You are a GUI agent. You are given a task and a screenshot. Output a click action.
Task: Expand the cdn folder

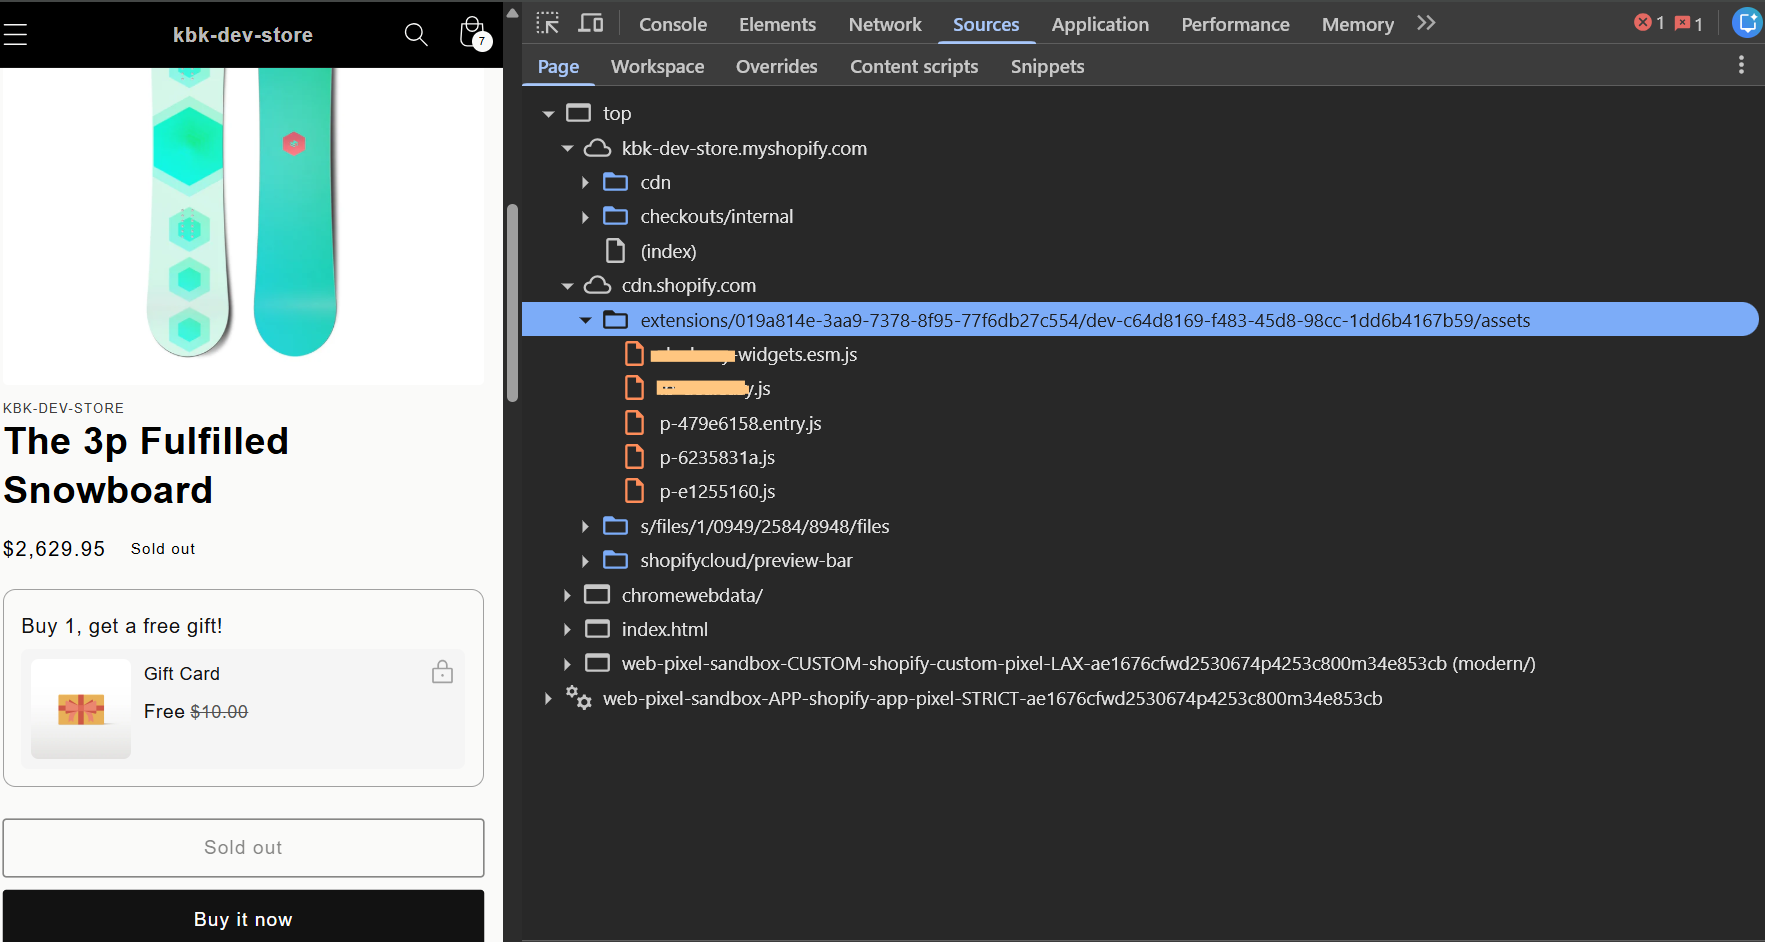pos(586,183)
